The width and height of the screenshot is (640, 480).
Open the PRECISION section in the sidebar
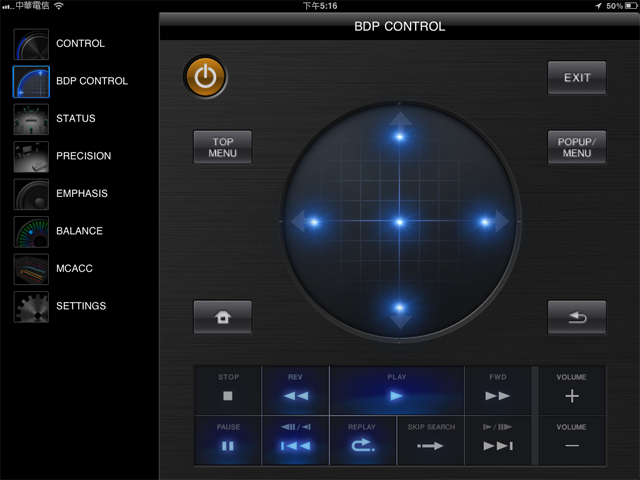(x=80, y=156)
